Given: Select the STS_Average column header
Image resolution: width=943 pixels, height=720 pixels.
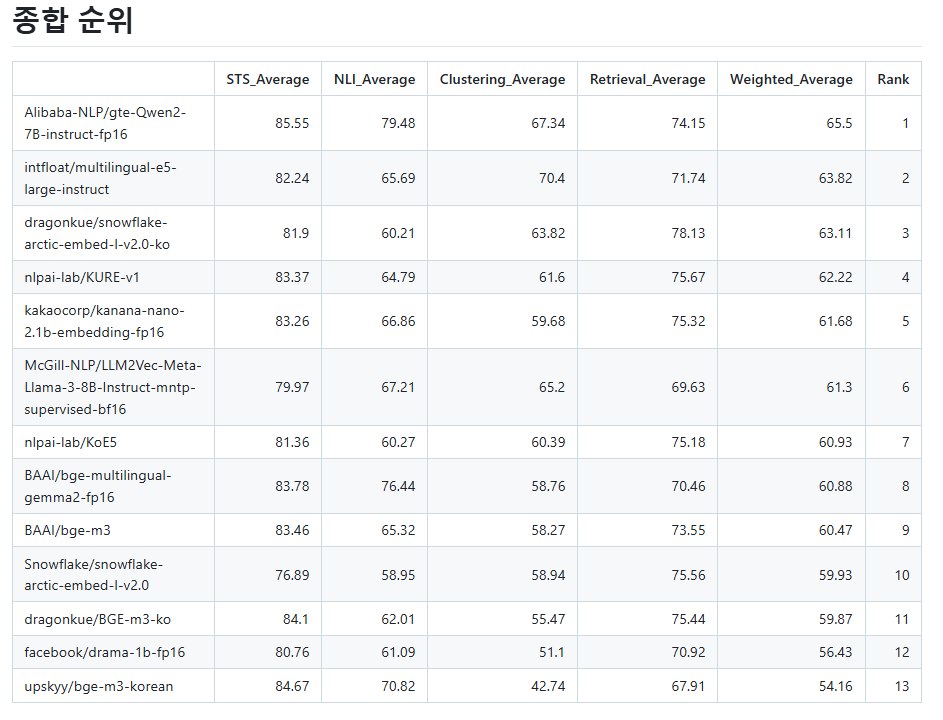Looking at the screenshot, I should coord(268,79).
